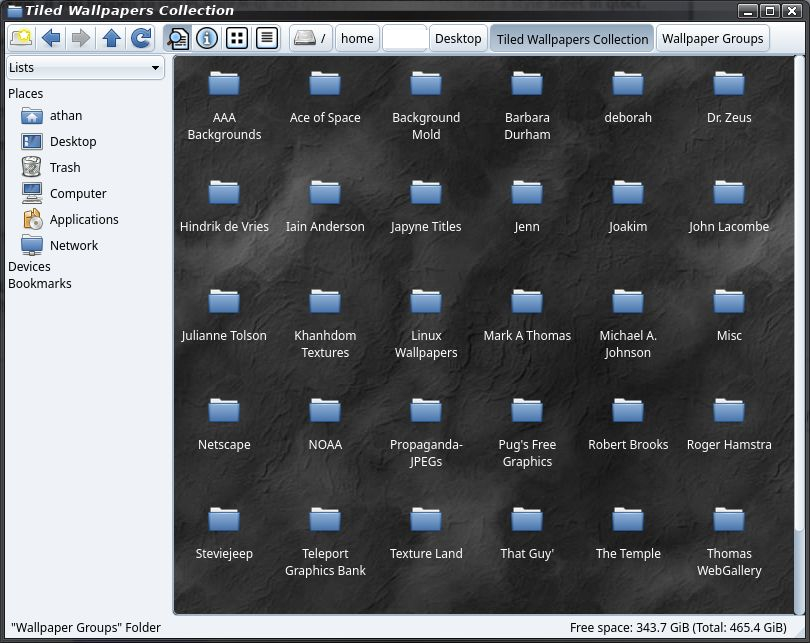The height and width of the screenshot is (643, 810).
Task: Select the That Guy' folder
Action: point(527,532)
